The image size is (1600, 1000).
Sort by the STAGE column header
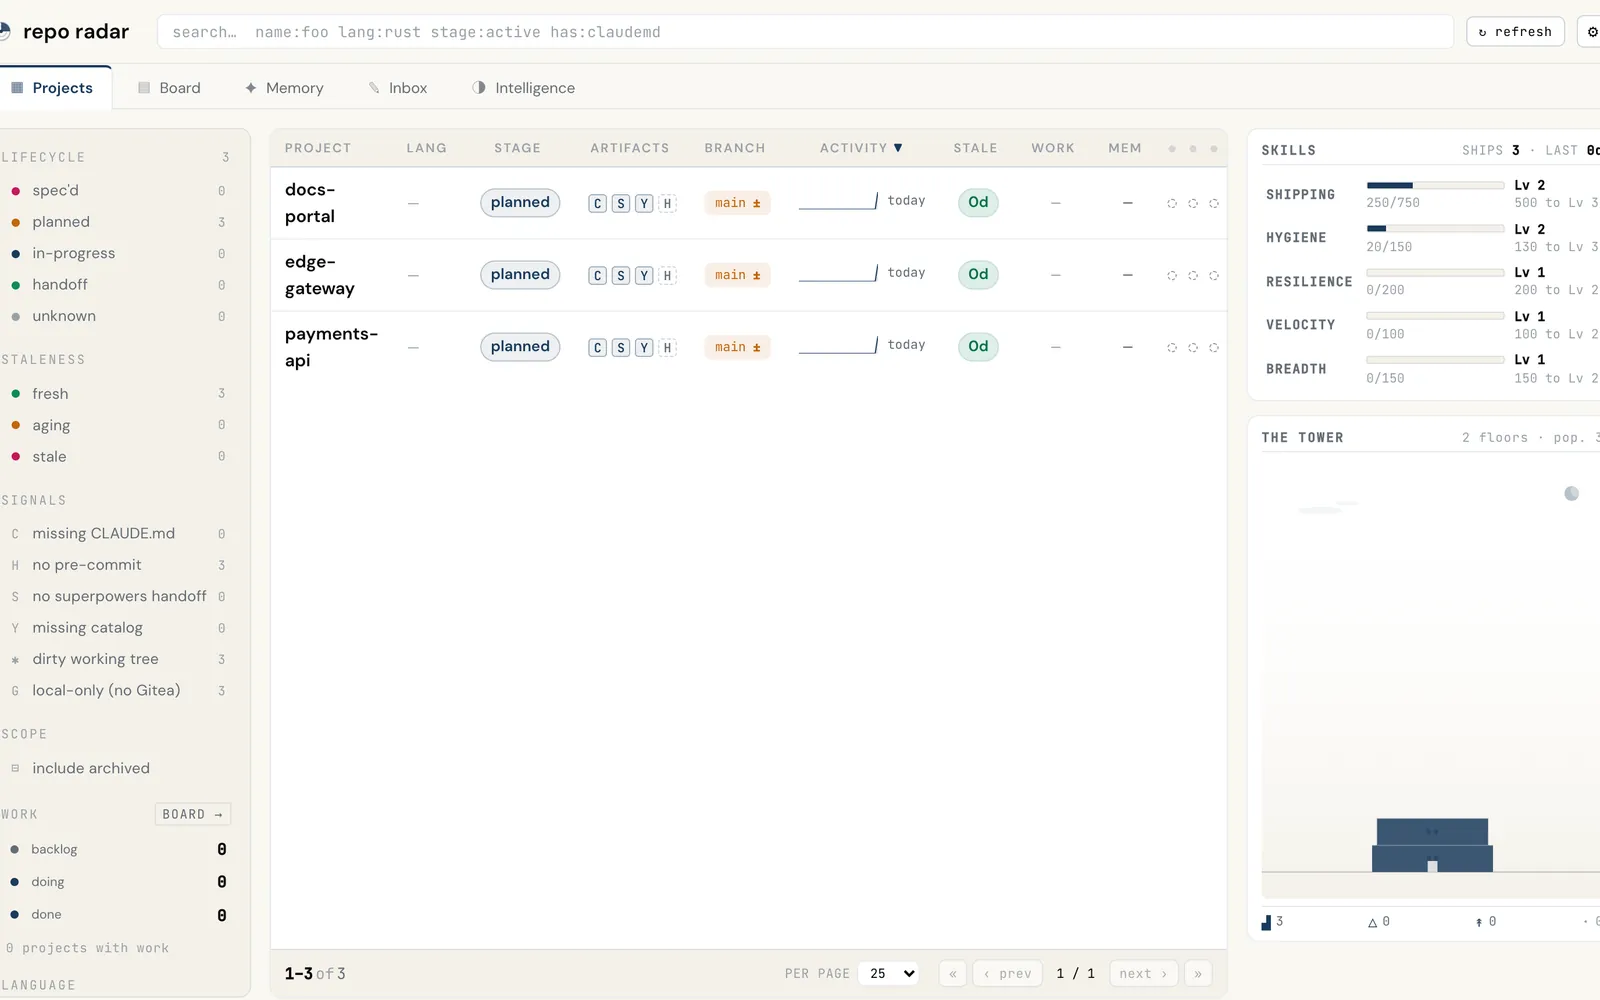[x=517, y=148]
